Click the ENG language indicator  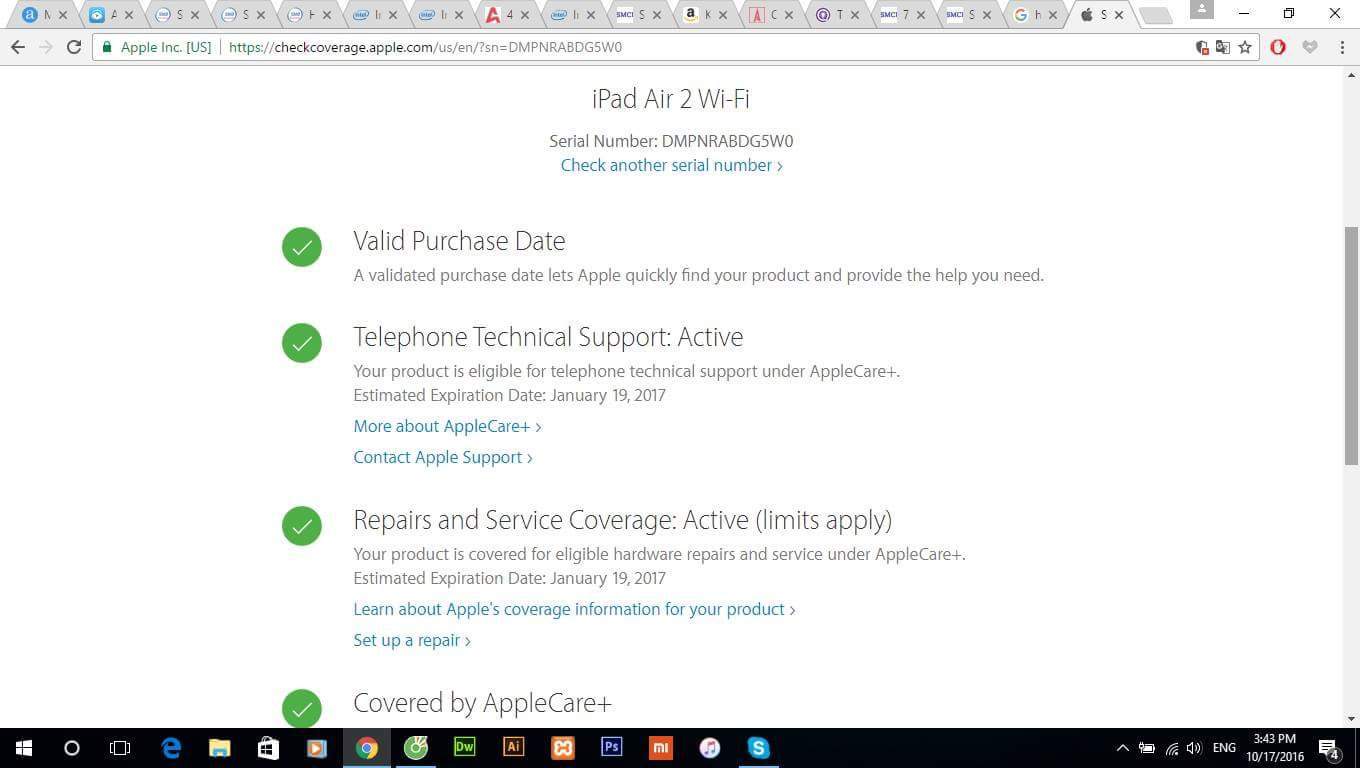pos(1224,748)
